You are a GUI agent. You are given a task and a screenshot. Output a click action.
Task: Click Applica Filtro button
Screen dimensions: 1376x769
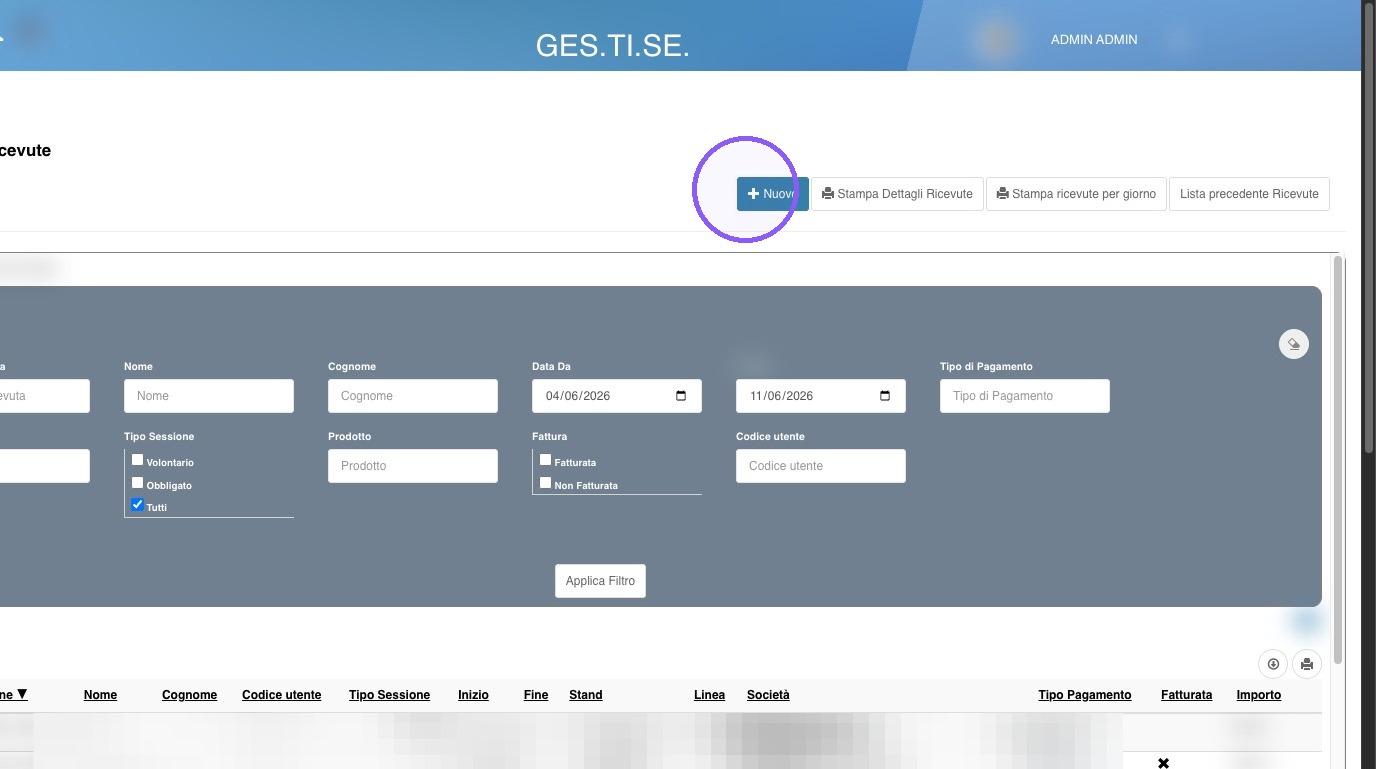pos(600,581)
